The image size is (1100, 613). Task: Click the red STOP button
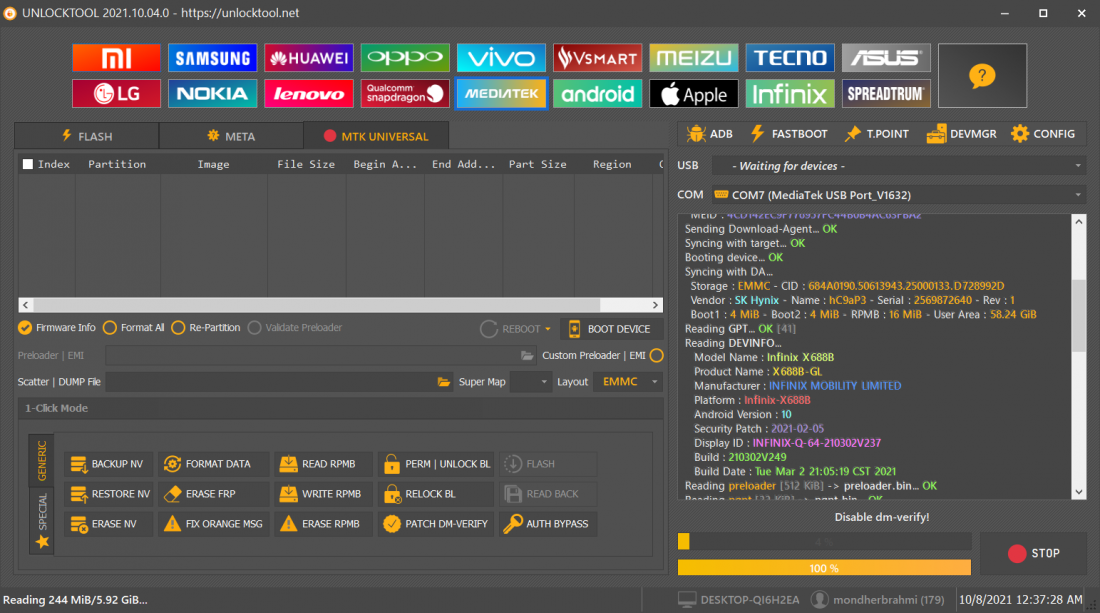(1033, 553)
